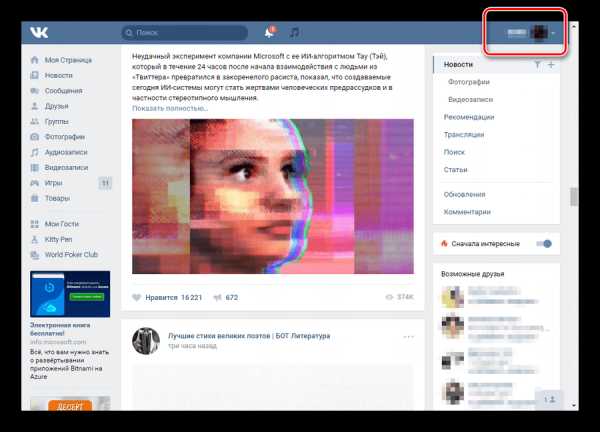The width and height of the screenshot is (600, 432).
Task: Open Поиск in right menu
Action: click(454, 152)
